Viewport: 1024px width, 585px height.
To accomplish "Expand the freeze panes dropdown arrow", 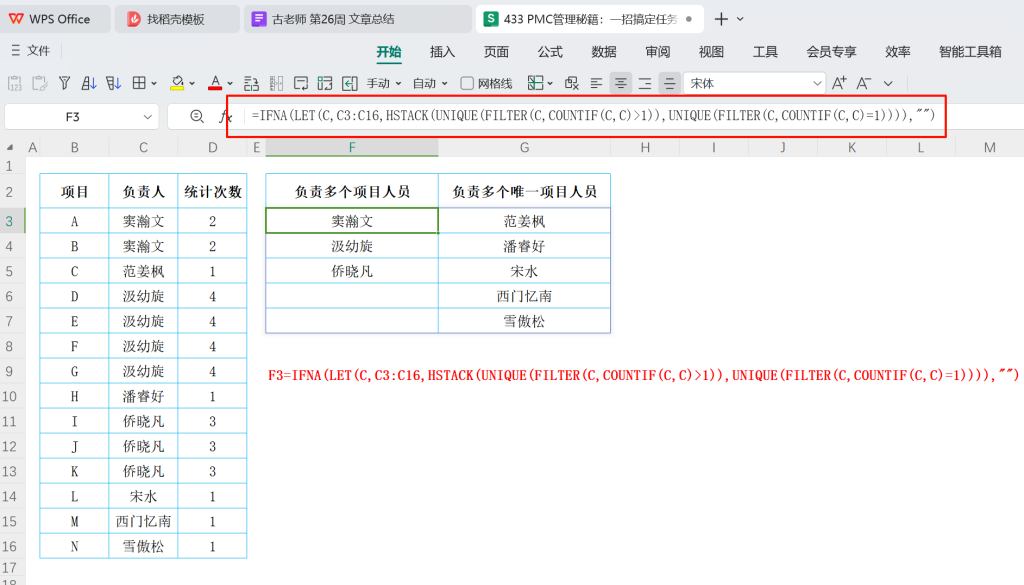I will tap(550, 84).
